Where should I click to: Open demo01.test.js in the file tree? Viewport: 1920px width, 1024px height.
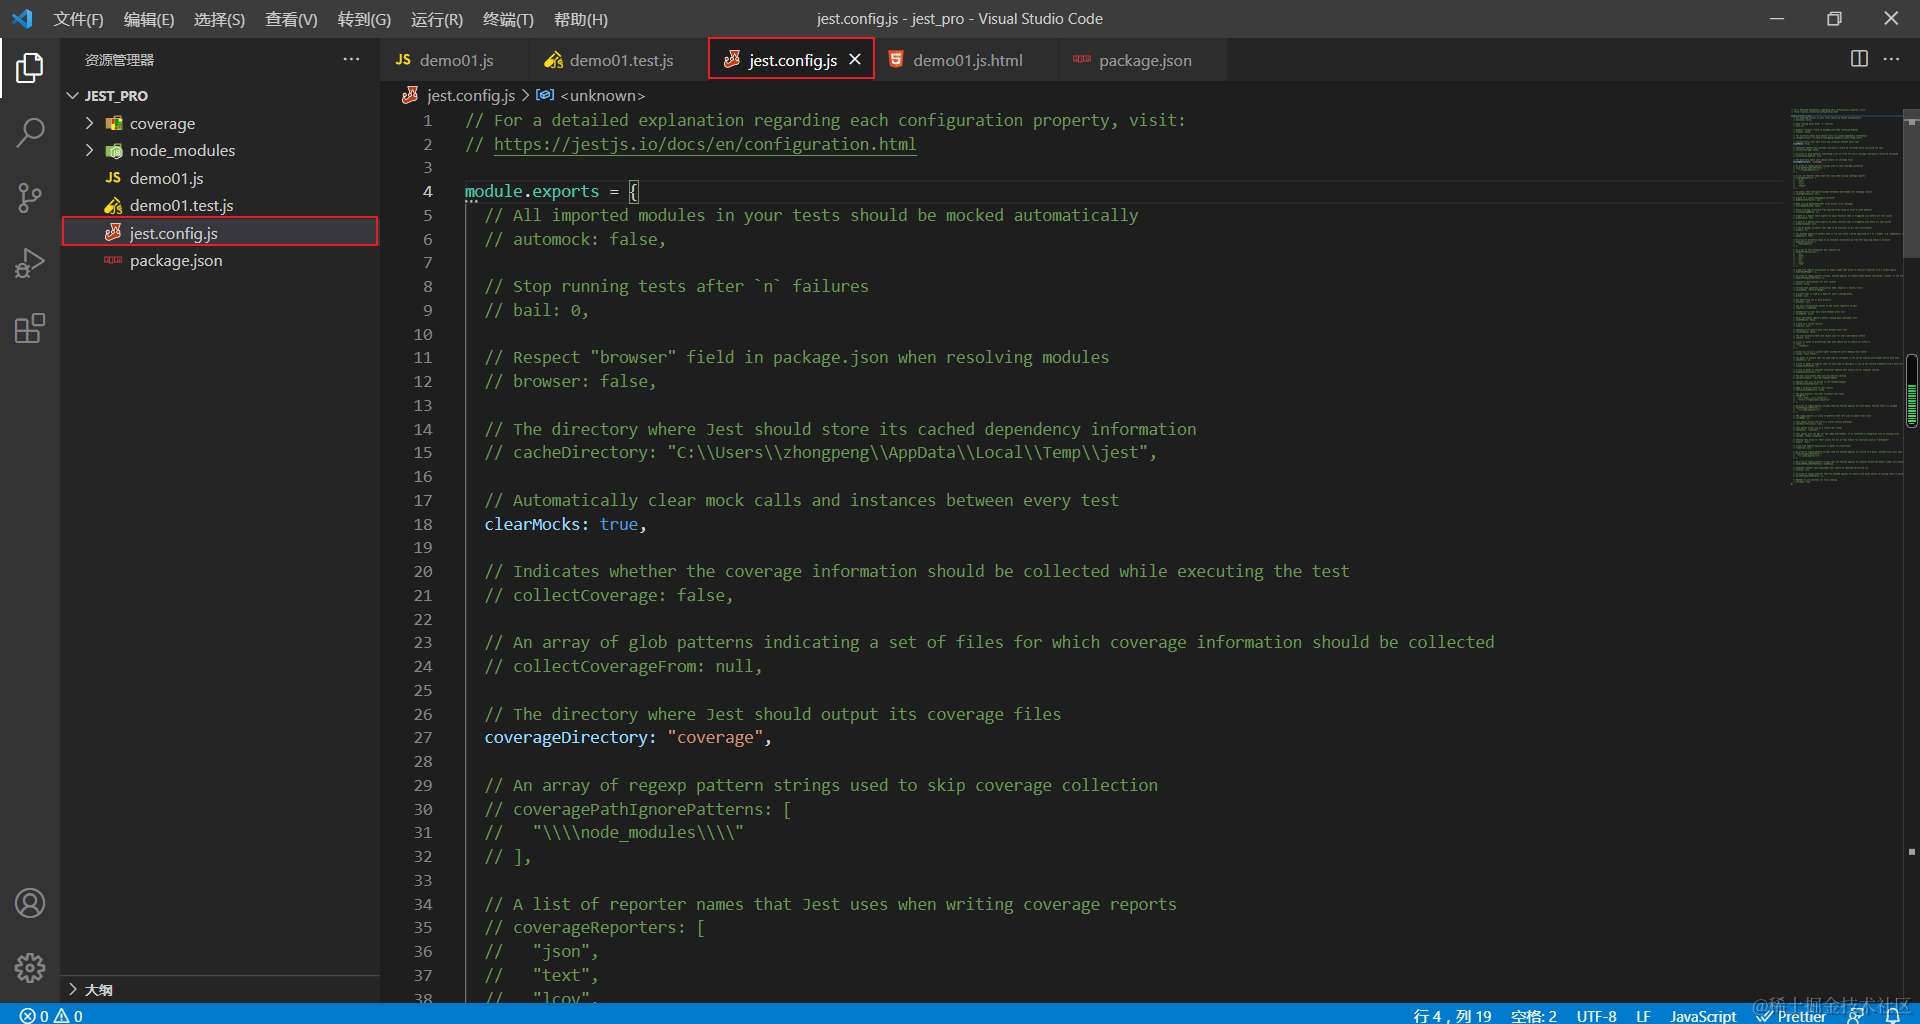(182, 205)
